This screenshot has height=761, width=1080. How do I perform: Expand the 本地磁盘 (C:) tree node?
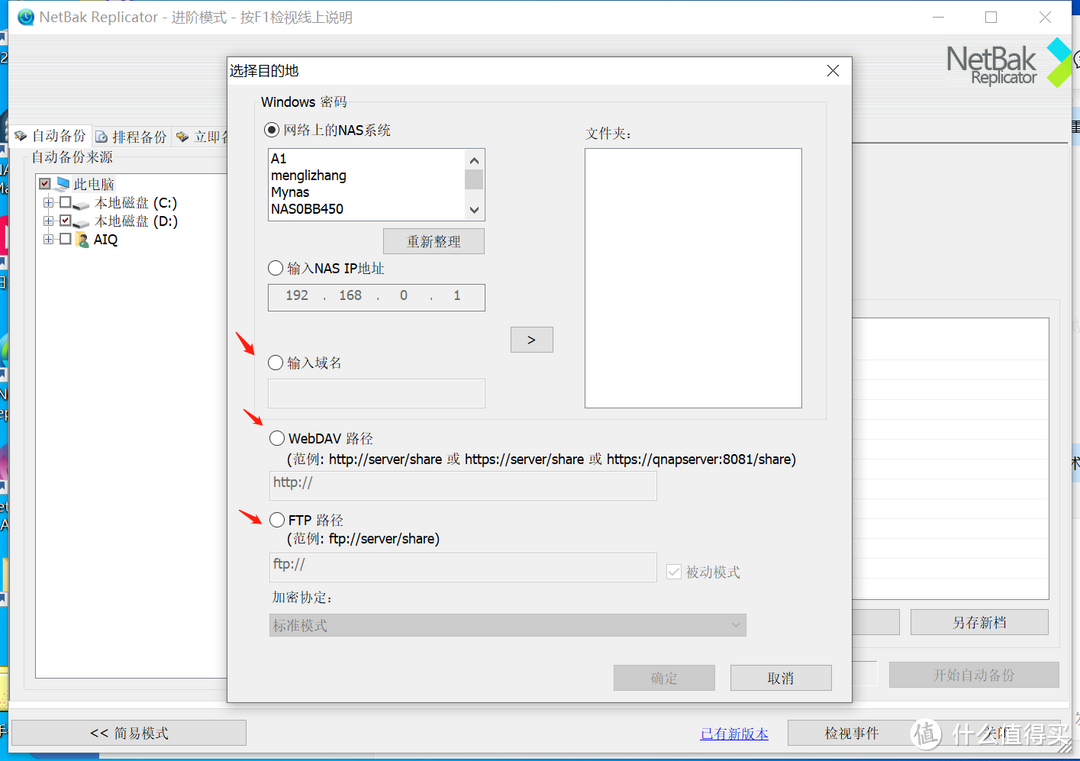click(47, 202)
